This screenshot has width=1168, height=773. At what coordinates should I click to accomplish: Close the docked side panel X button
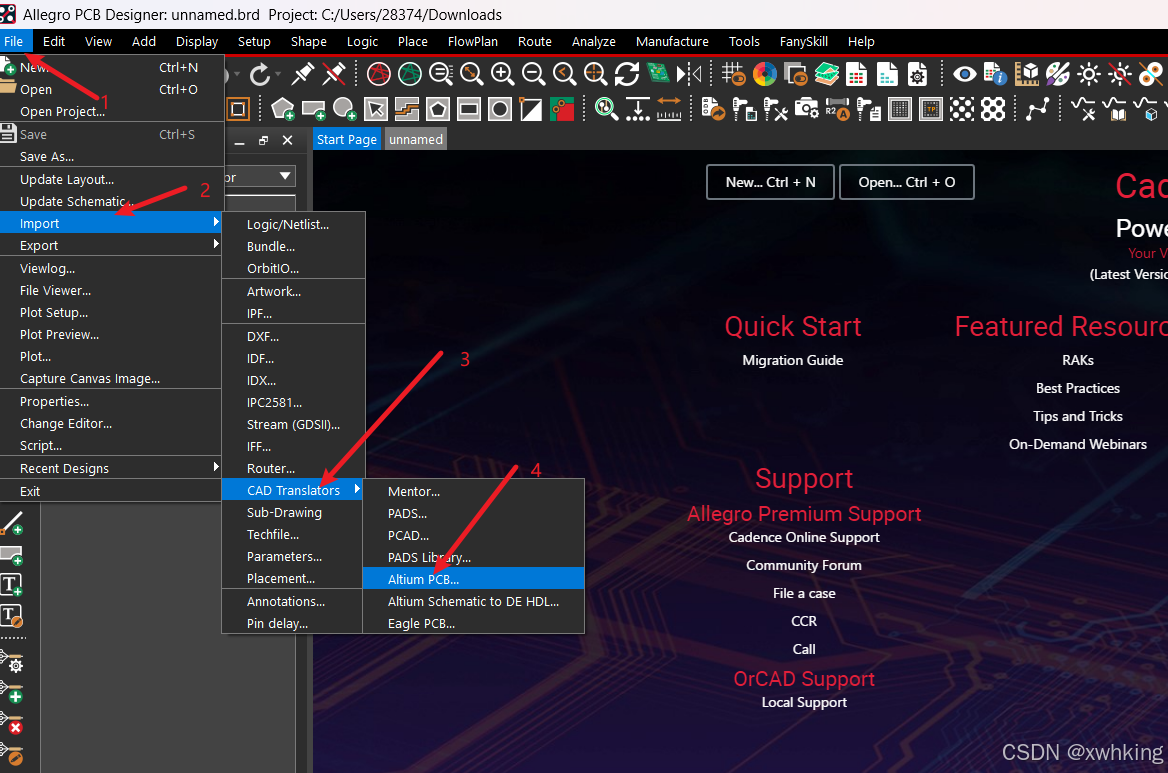tap(288, 140)
